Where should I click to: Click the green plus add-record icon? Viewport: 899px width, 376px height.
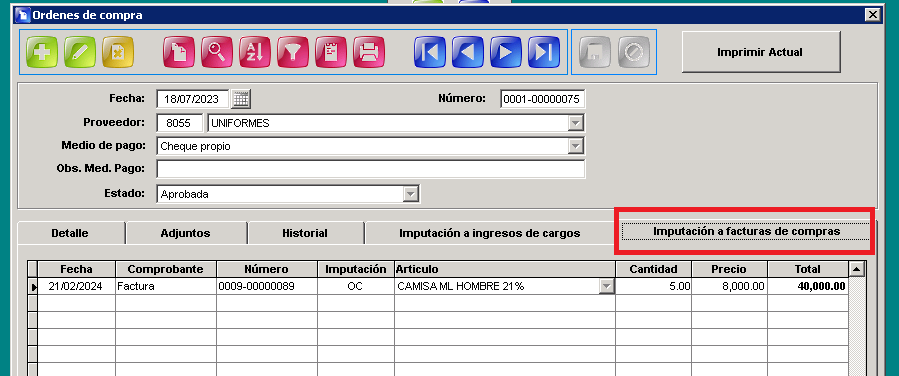(42, 52)
